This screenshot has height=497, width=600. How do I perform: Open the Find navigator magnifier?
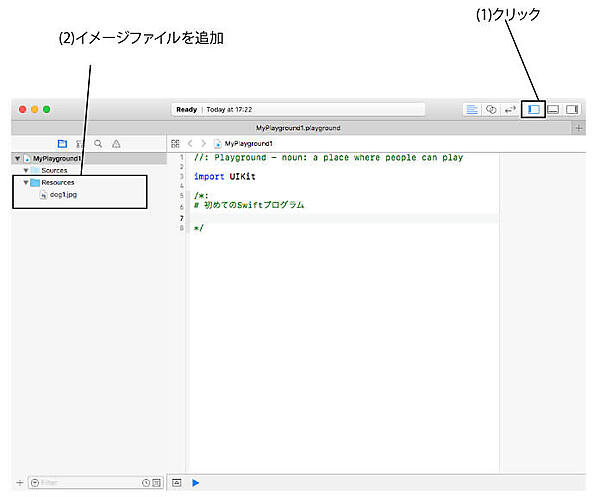coord(98,144)
